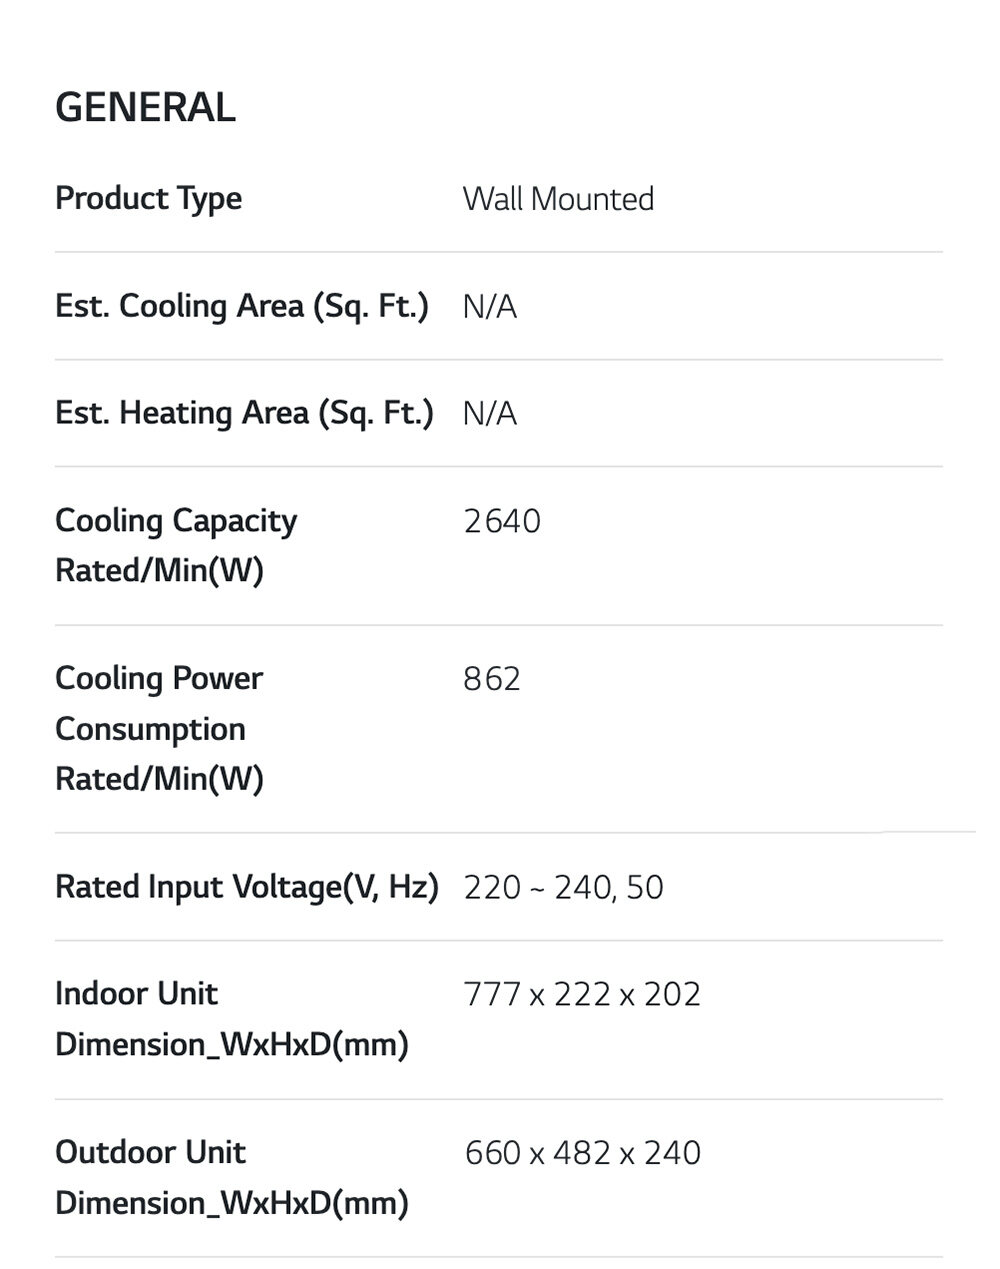Click the Wall Mounted value
This screenshot has height=1269, width=1000.
(558, 199)
